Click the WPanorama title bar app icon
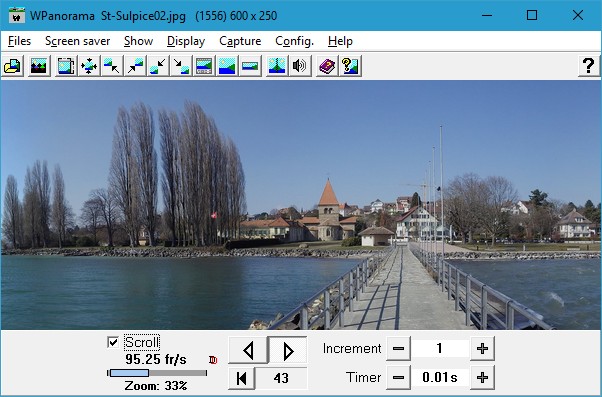 point(16,15)
